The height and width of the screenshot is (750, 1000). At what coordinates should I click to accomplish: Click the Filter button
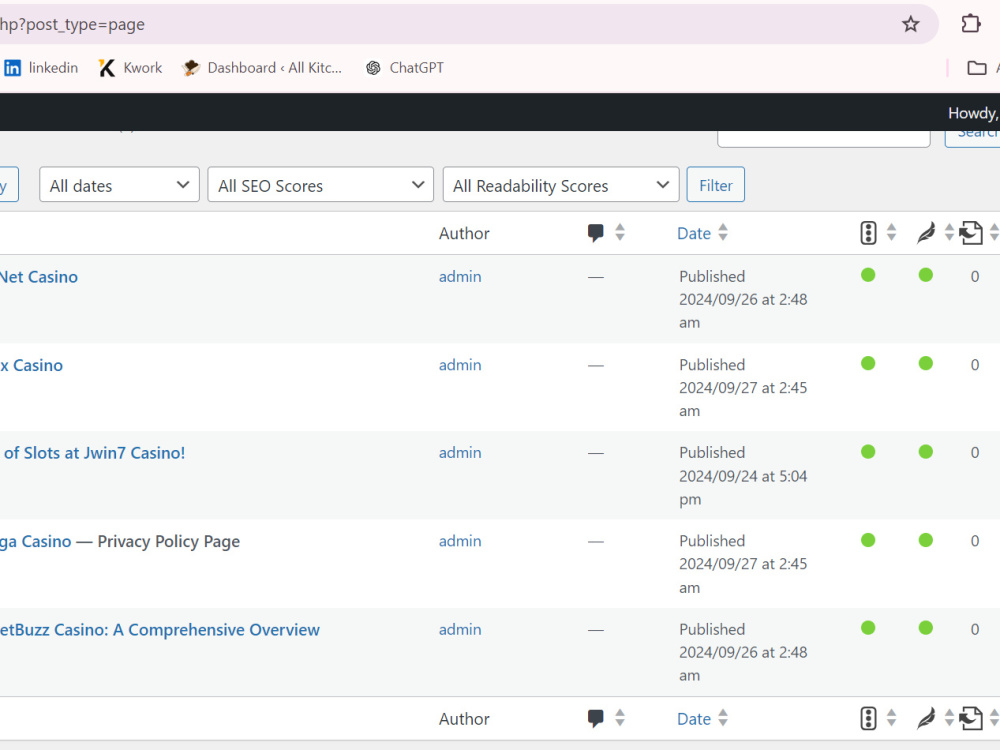tap(716, 185)
